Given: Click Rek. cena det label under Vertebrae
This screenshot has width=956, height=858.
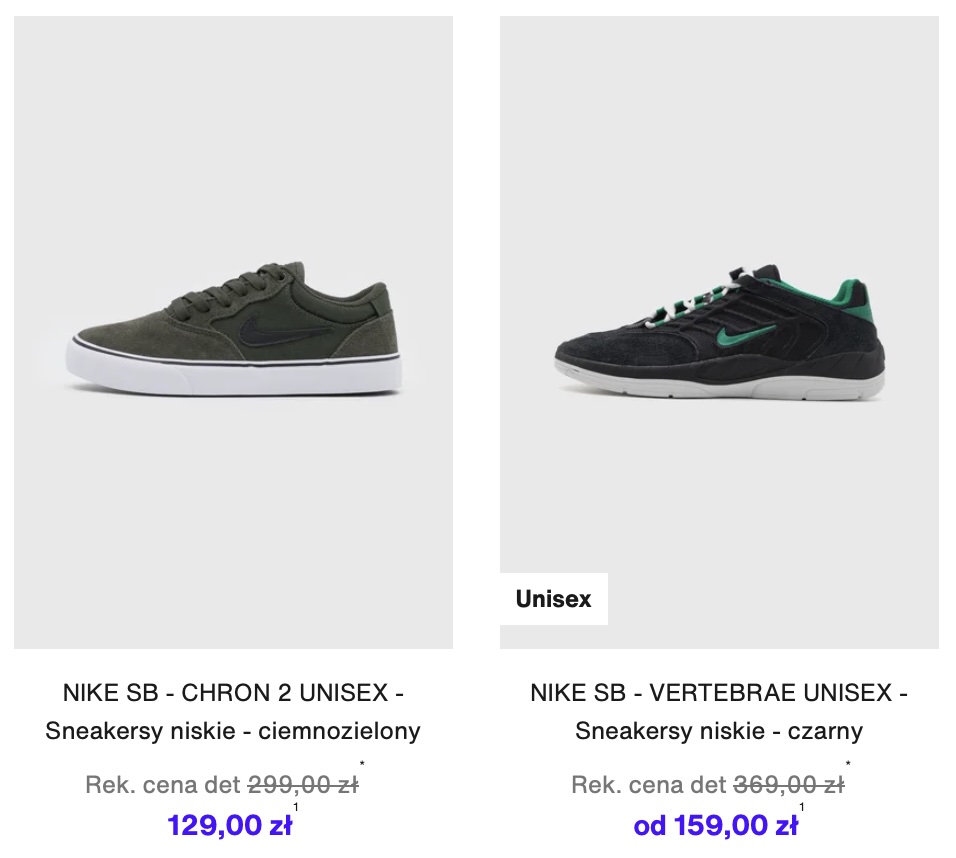Looking at the screenshot, I should pos(649,784).
